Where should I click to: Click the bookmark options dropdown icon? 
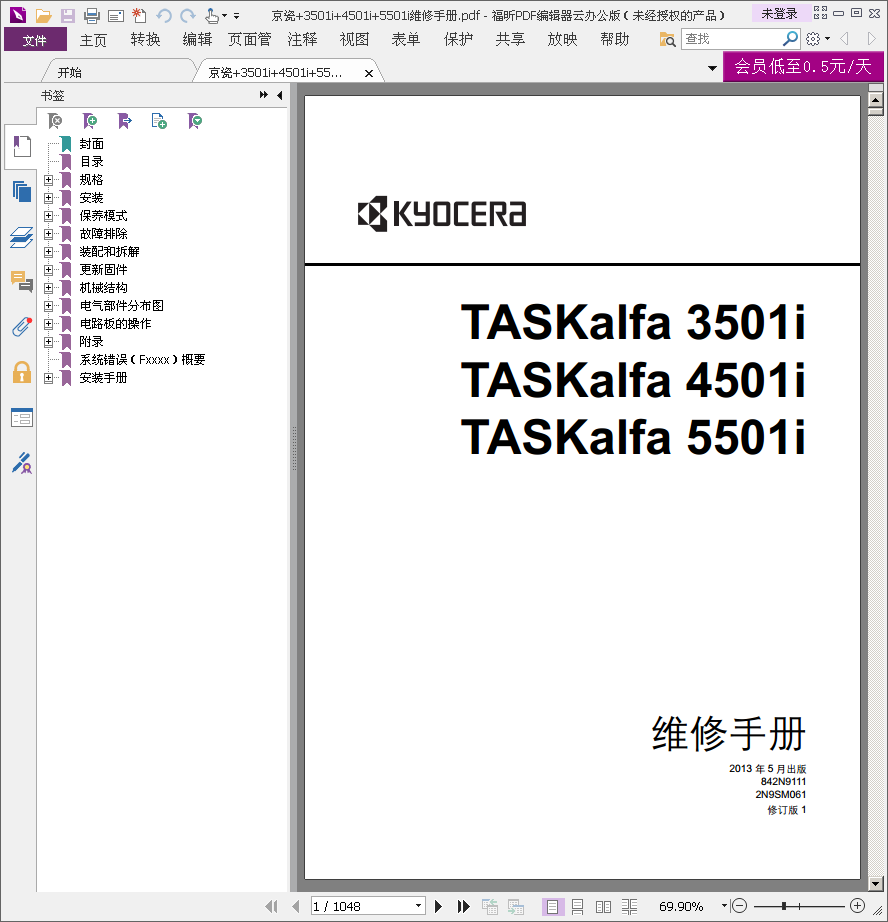click(x=195, y=121)
